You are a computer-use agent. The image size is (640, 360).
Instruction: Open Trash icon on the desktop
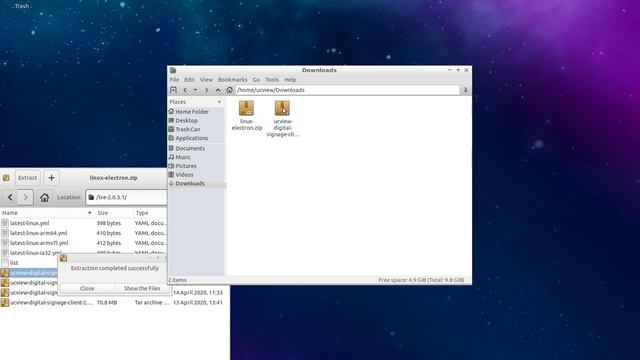(x=22, y=6)
